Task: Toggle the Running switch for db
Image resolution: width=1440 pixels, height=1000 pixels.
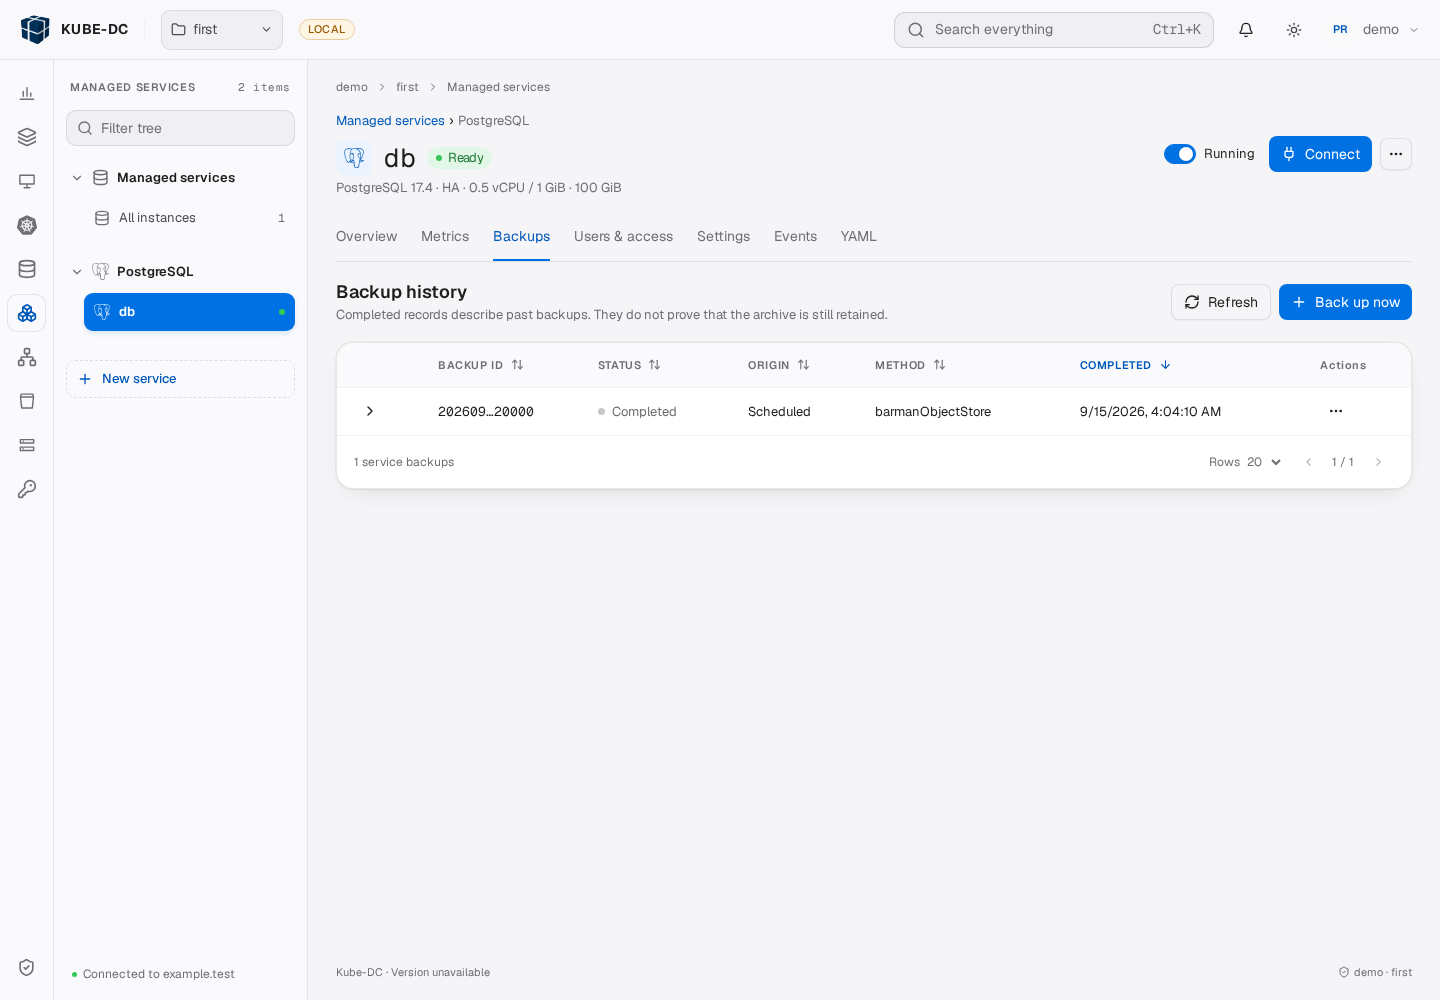Action: 1180,154
